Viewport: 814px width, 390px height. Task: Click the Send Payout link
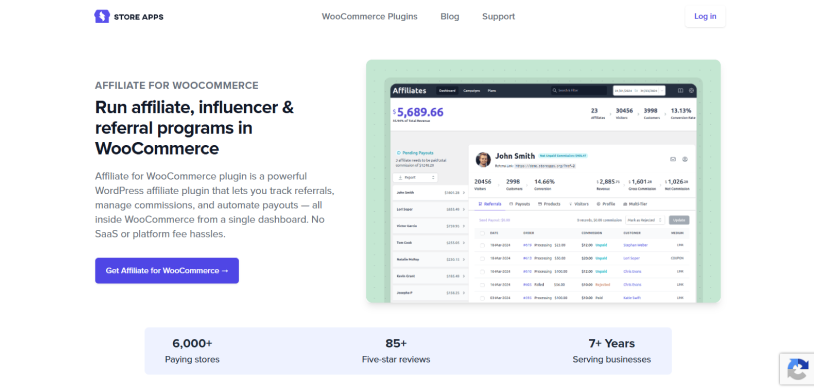494,220
